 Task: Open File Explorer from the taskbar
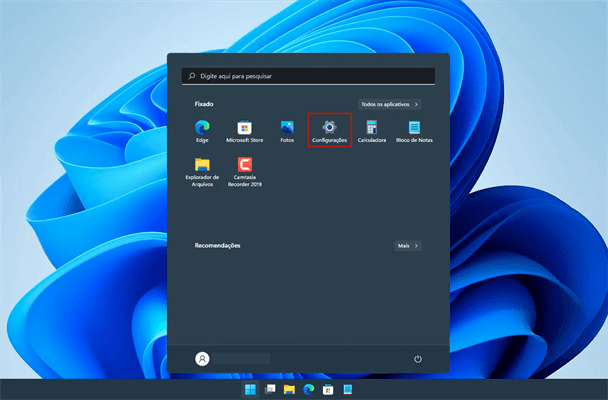click(289, 389)
